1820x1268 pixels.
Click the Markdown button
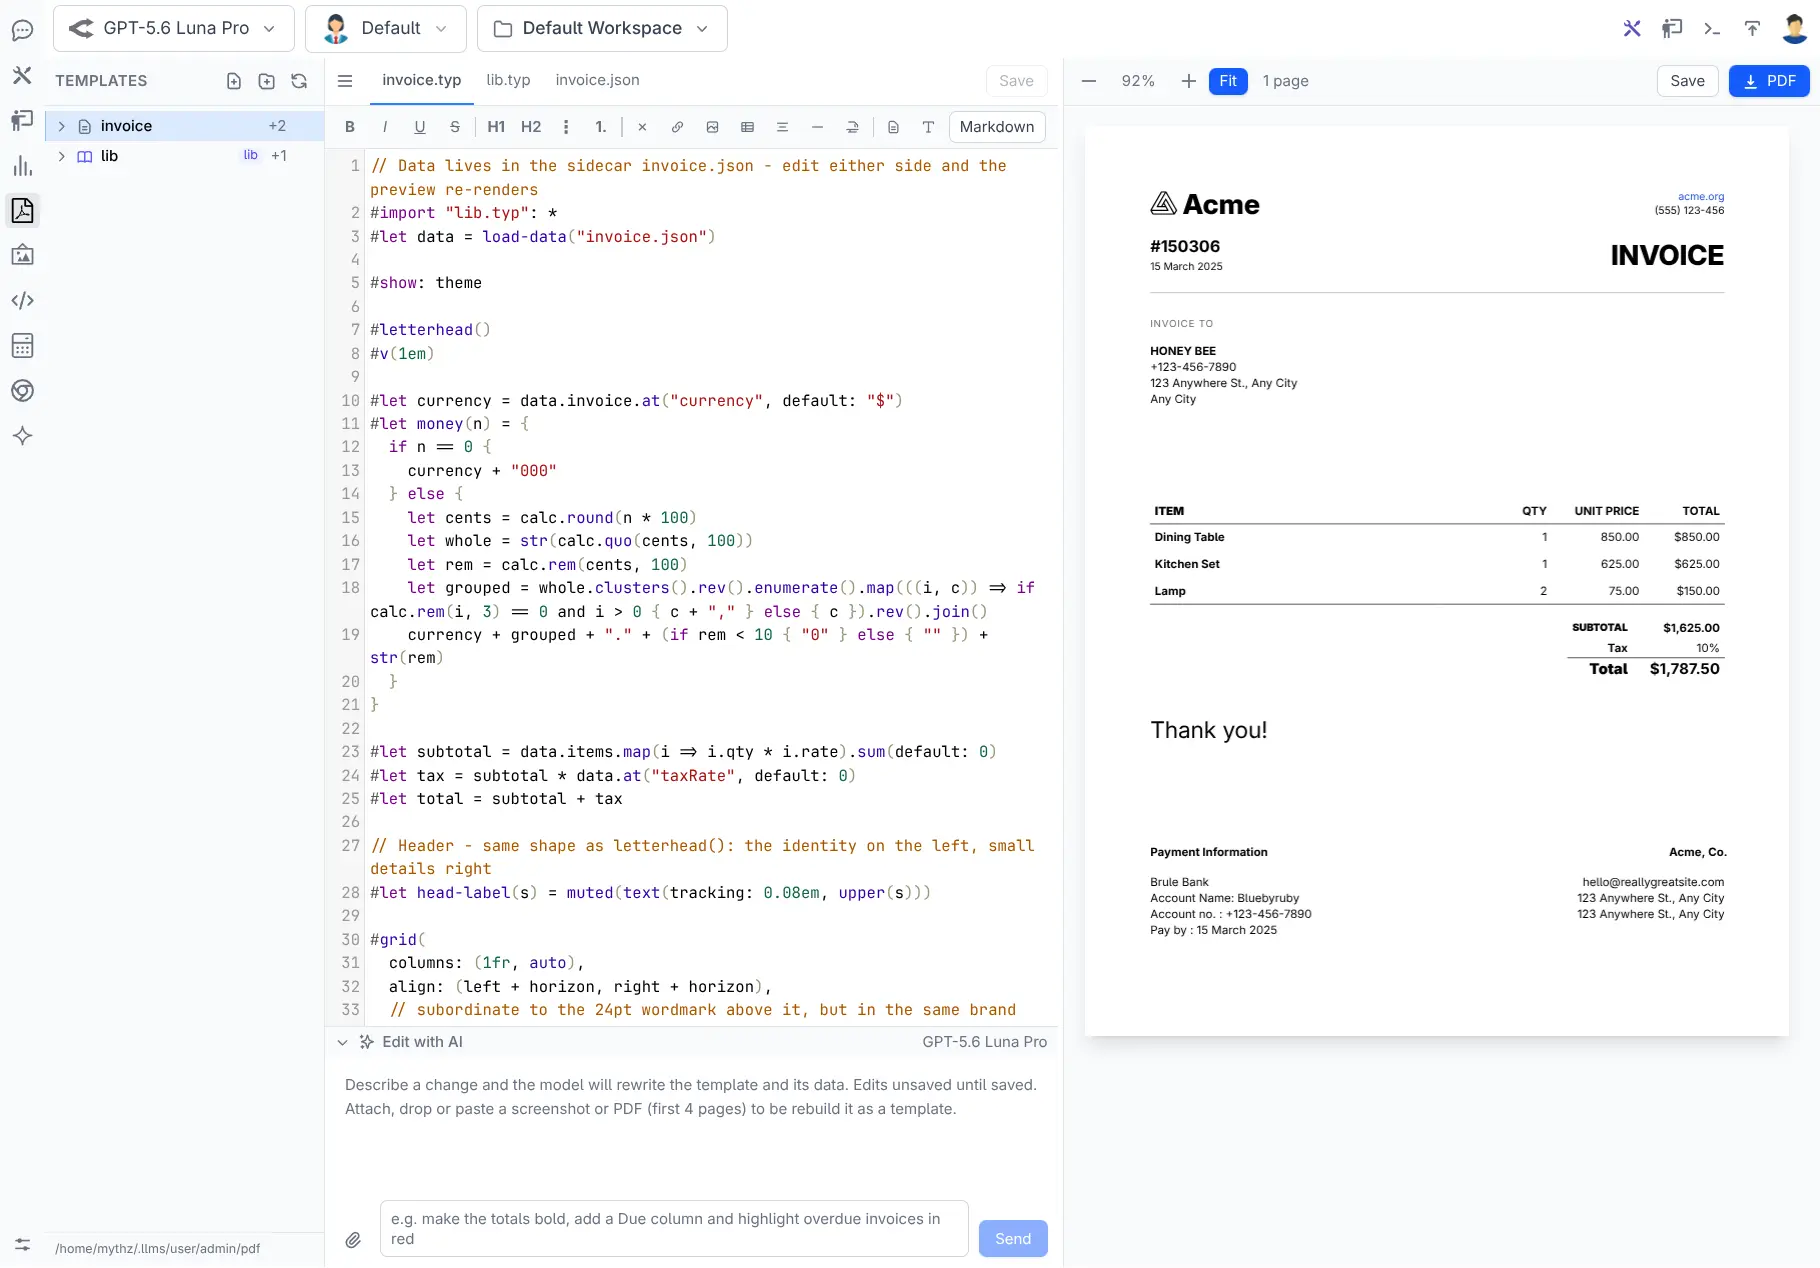click(x=997, y=127)
